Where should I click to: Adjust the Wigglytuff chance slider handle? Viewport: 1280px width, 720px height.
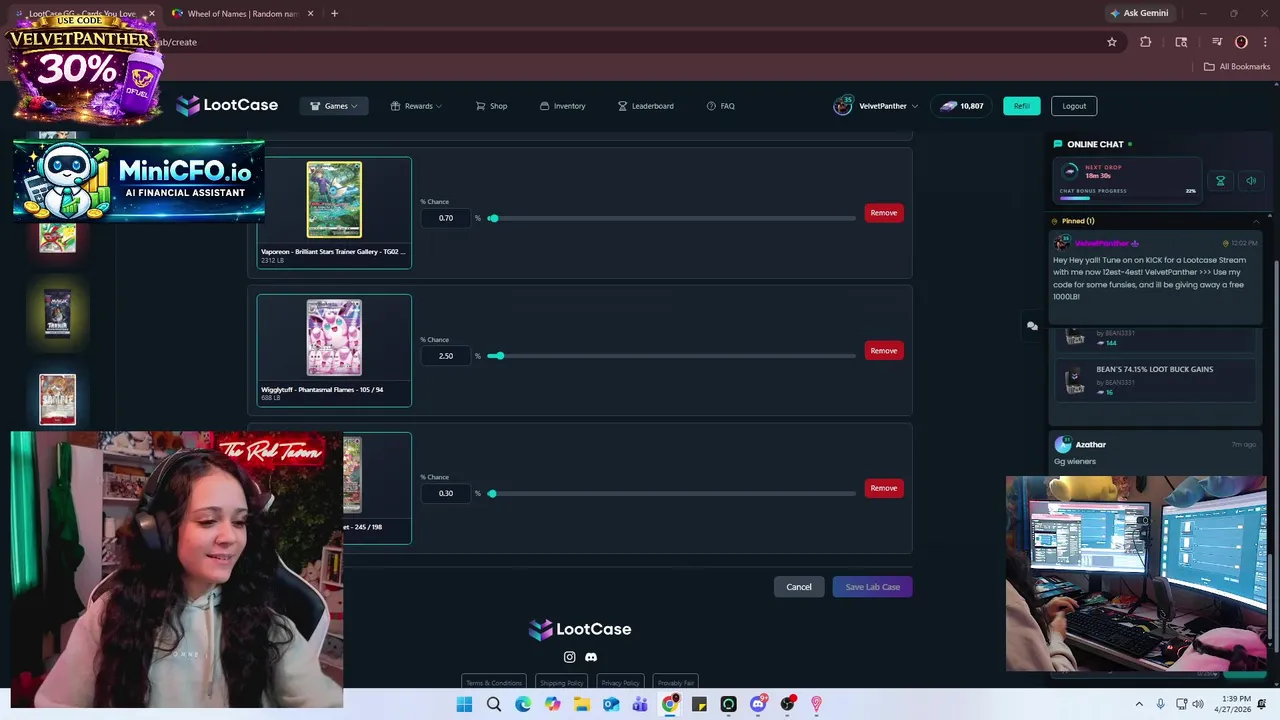click(x=499, y=356)
